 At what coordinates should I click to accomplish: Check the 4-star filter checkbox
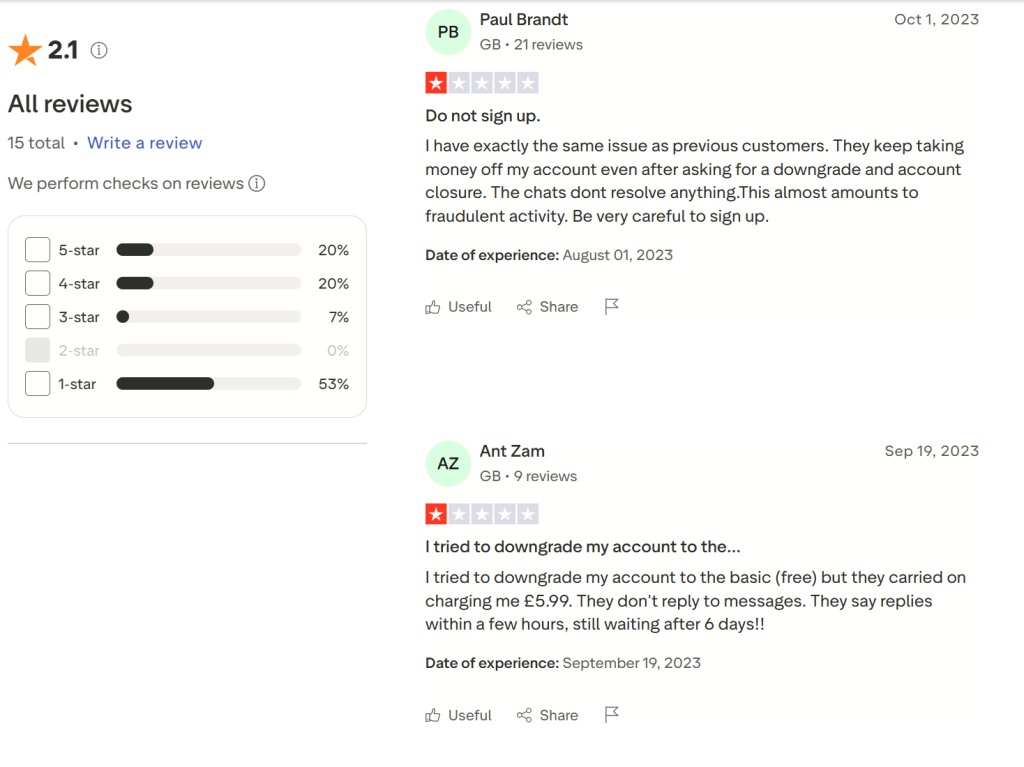click(38, 284)
